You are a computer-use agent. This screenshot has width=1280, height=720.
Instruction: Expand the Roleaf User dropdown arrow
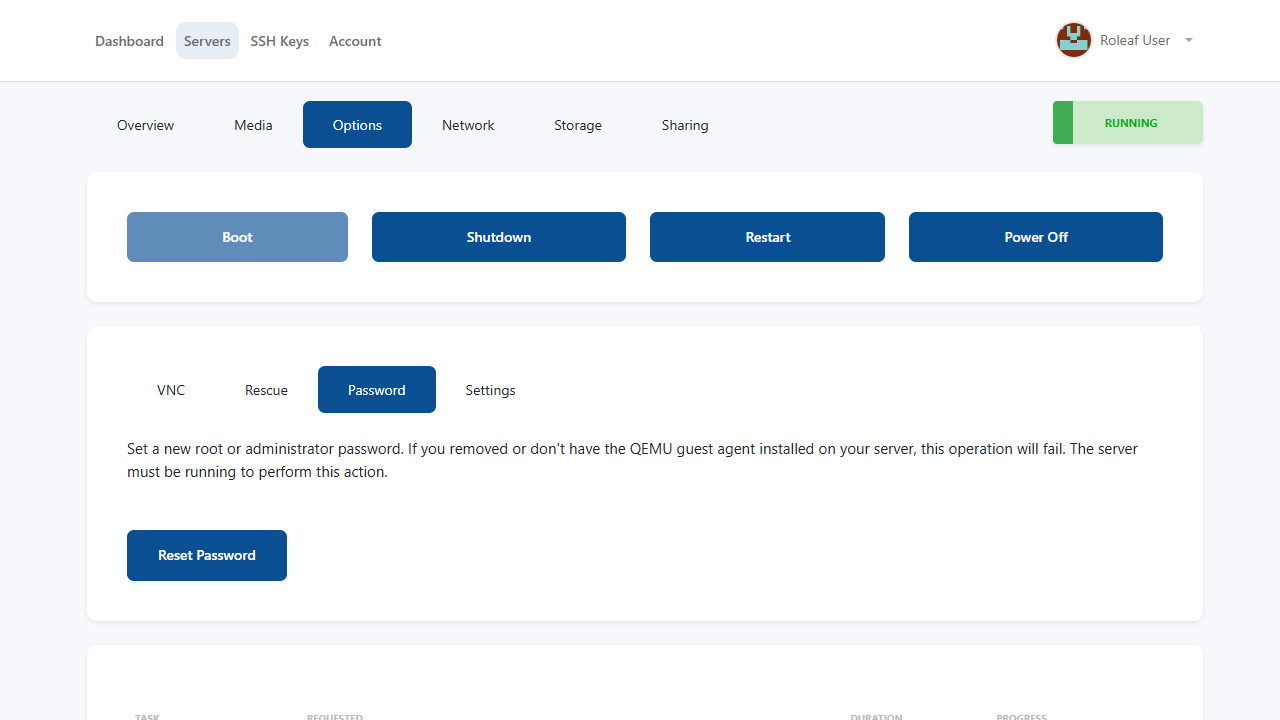[x=1188, y=41]
